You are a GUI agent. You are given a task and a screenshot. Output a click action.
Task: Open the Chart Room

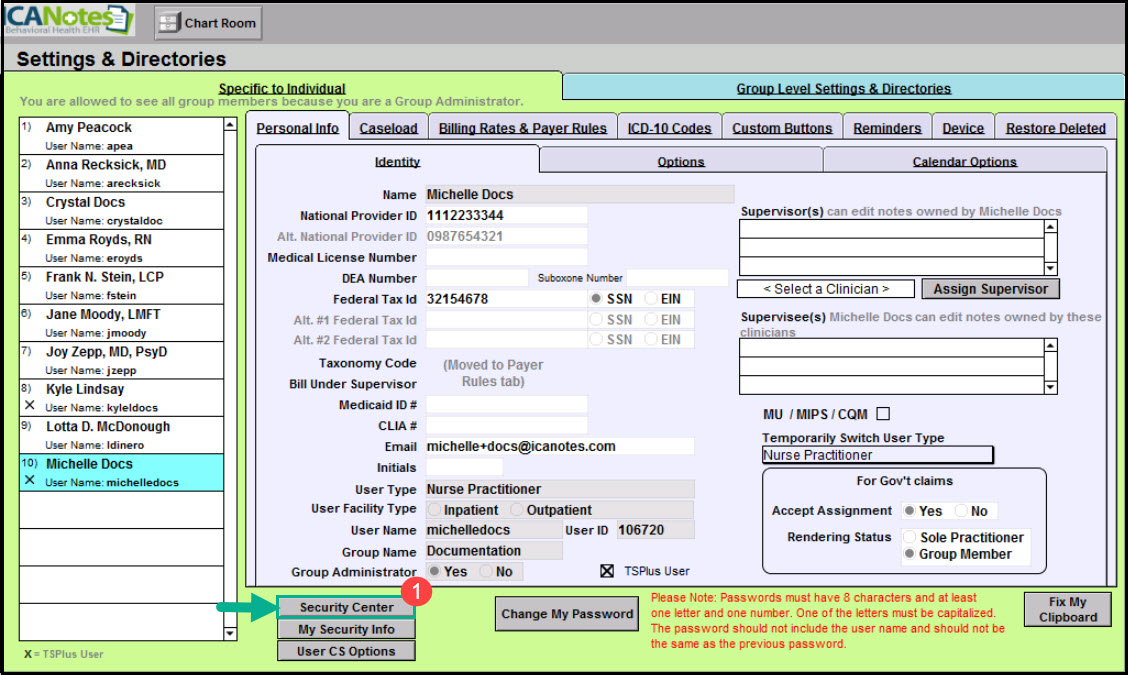pyautogui.click(x=208, y=22)
